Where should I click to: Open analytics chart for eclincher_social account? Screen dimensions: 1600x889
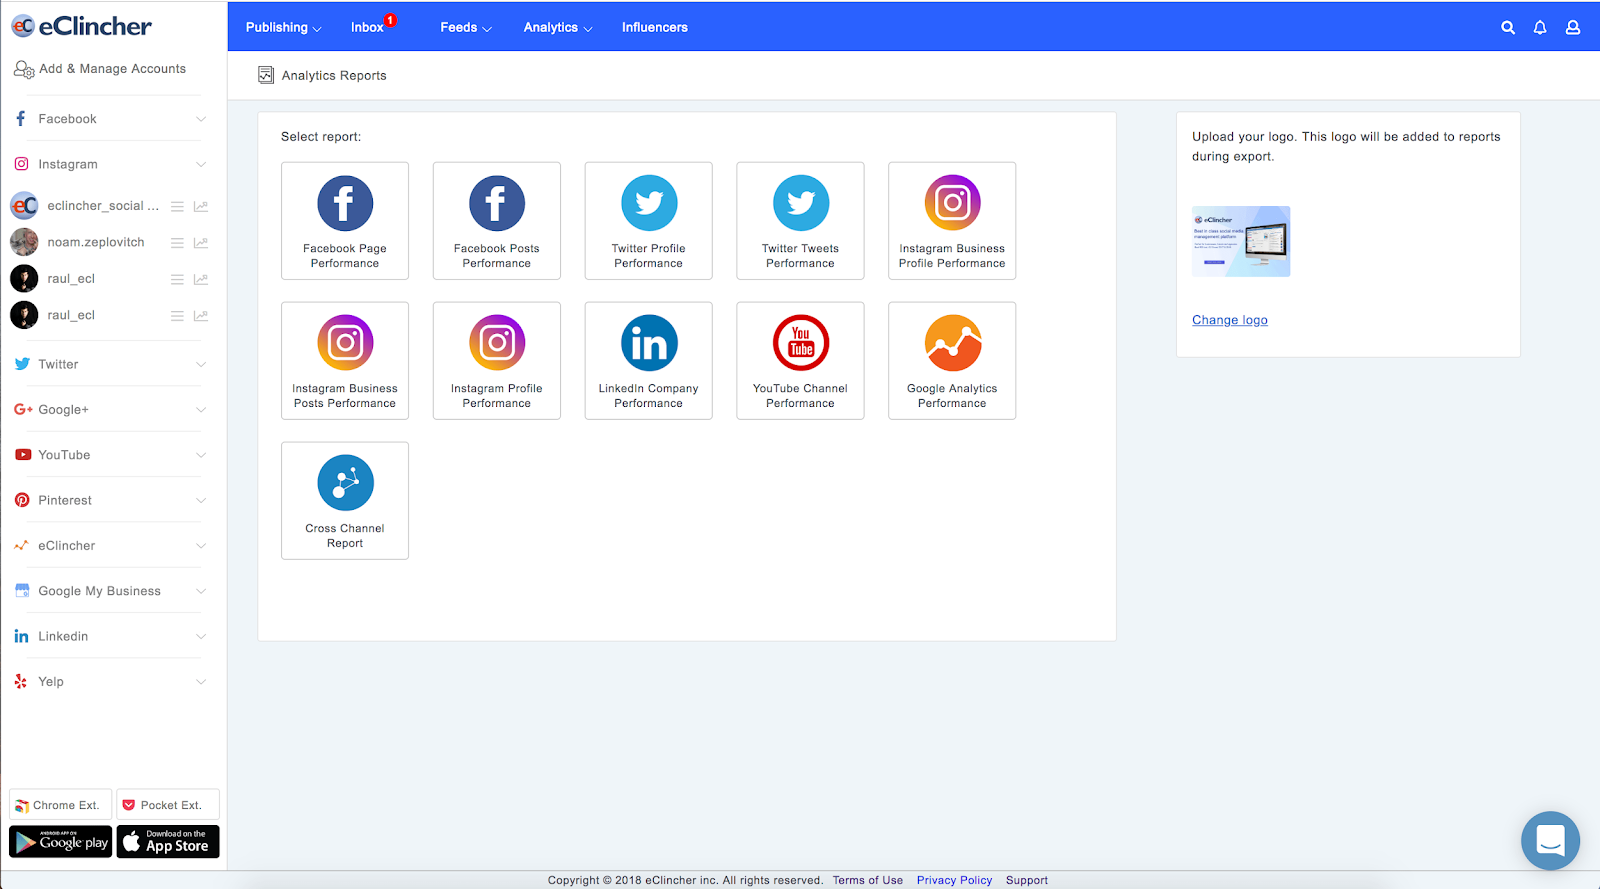coord(201,206)
